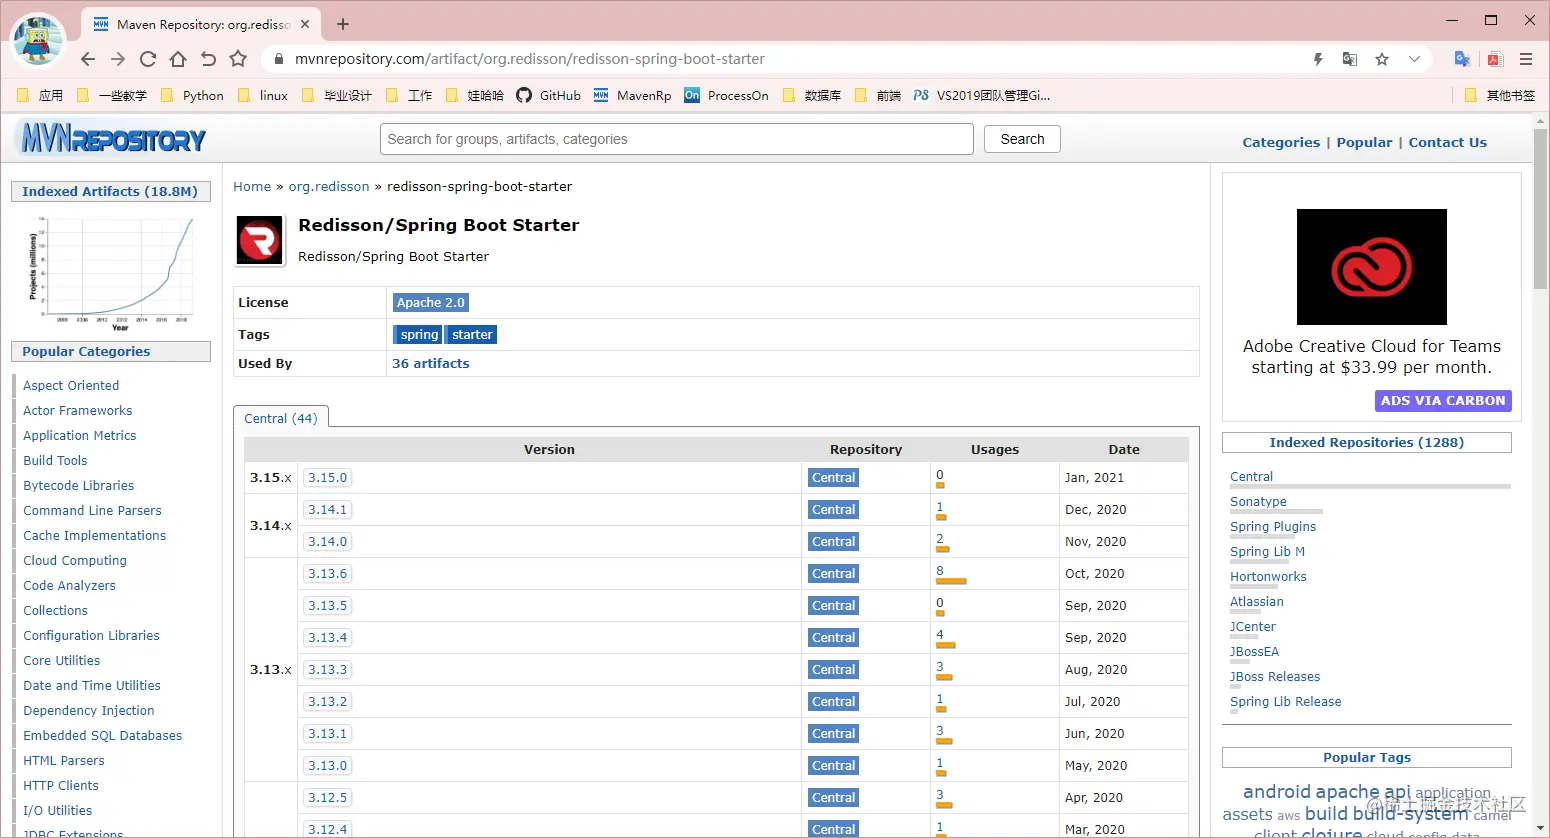Bookmark page using the toolbar star icon
The image size is (1550, 838).
tap(238, 59)
